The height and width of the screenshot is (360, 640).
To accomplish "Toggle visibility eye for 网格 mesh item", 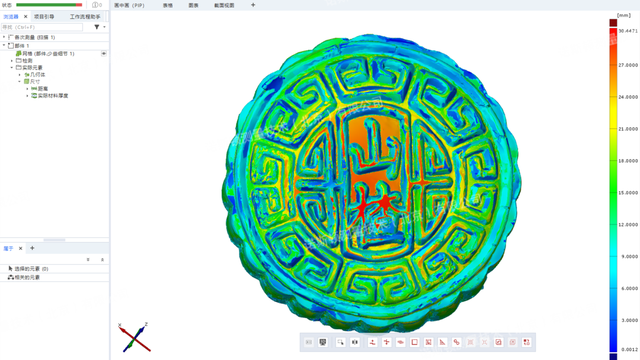I will (x=104, y=53).
